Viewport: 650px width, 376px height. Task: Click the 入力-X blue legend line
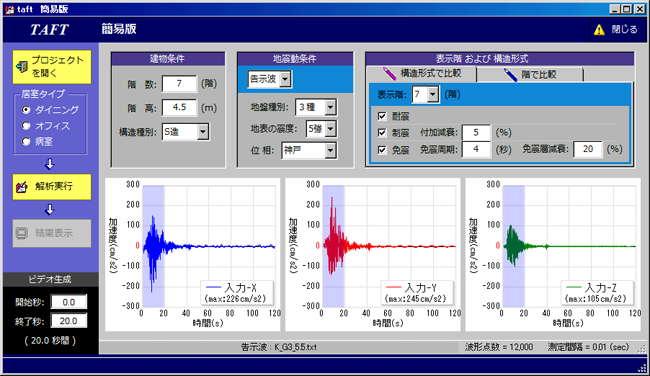(213, 287)
